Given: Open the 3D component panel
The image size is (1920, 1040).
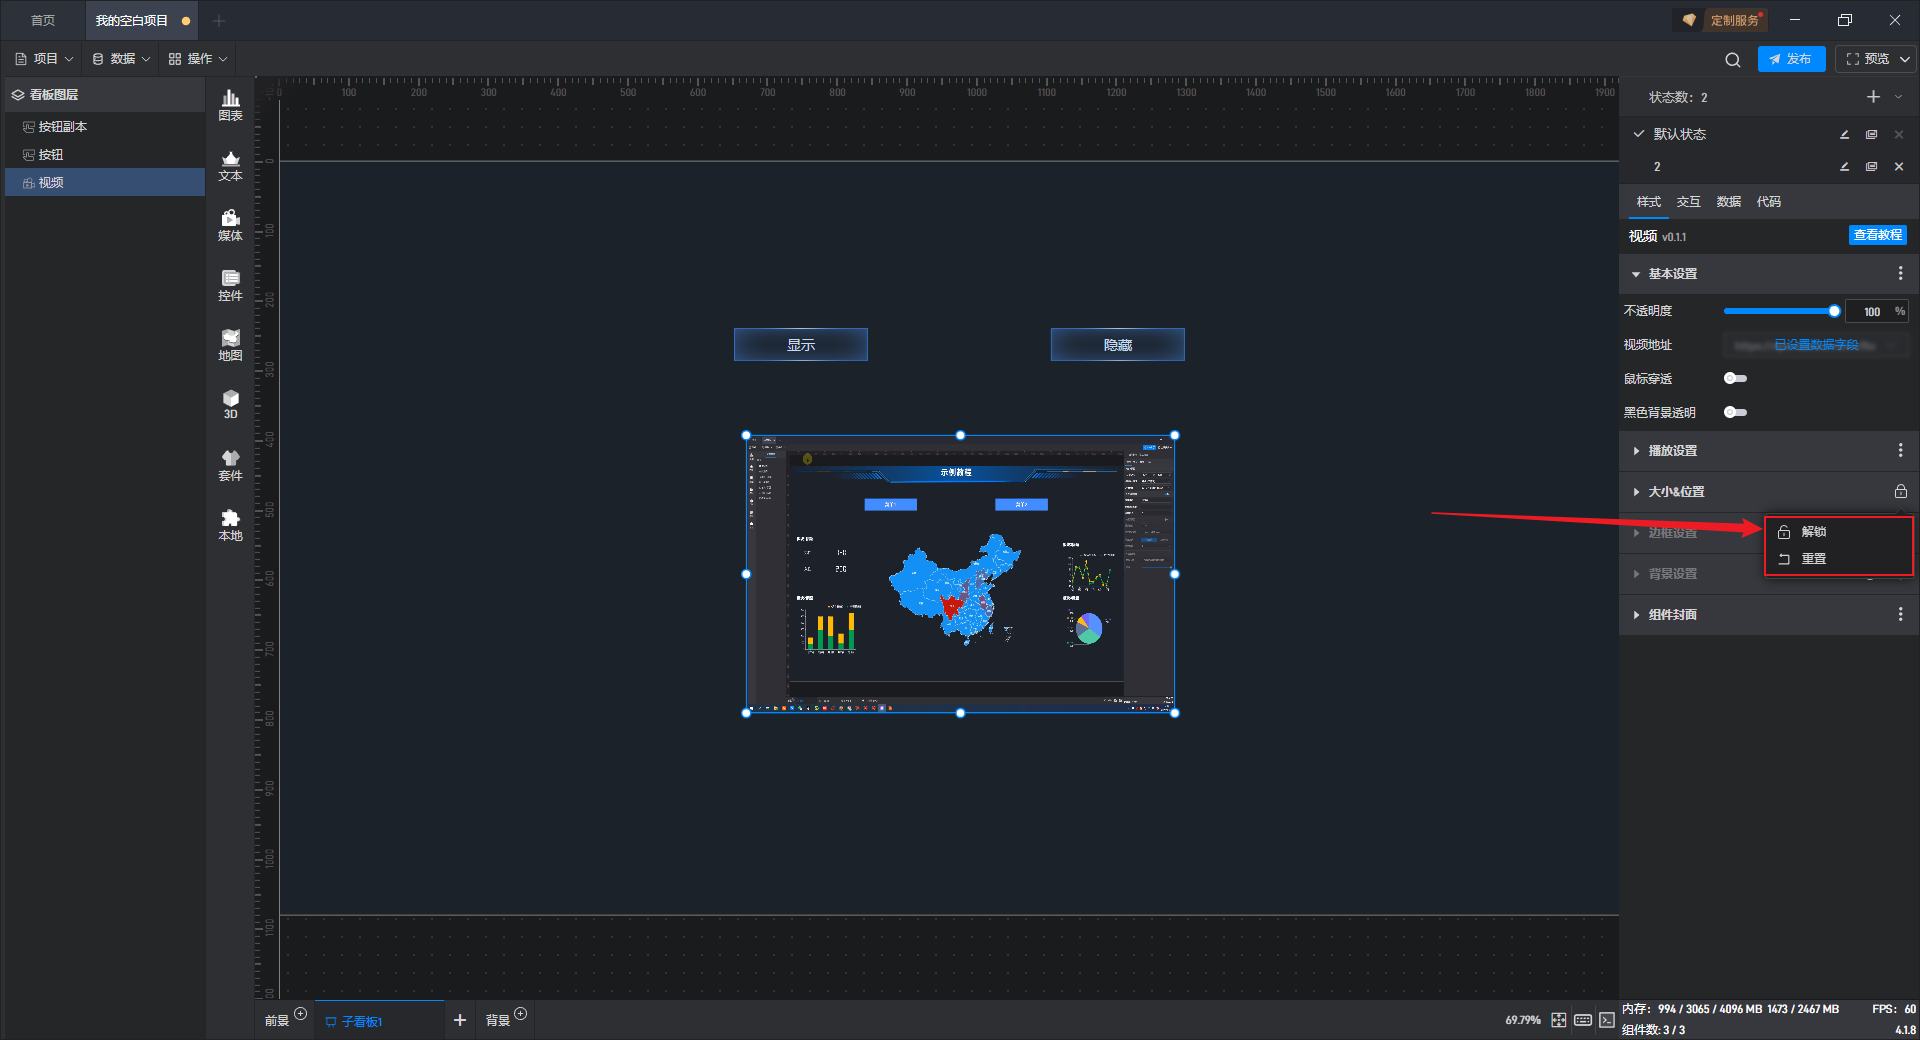Looking at the screenshot, I should pyautogui.click(x=230, y=404).
